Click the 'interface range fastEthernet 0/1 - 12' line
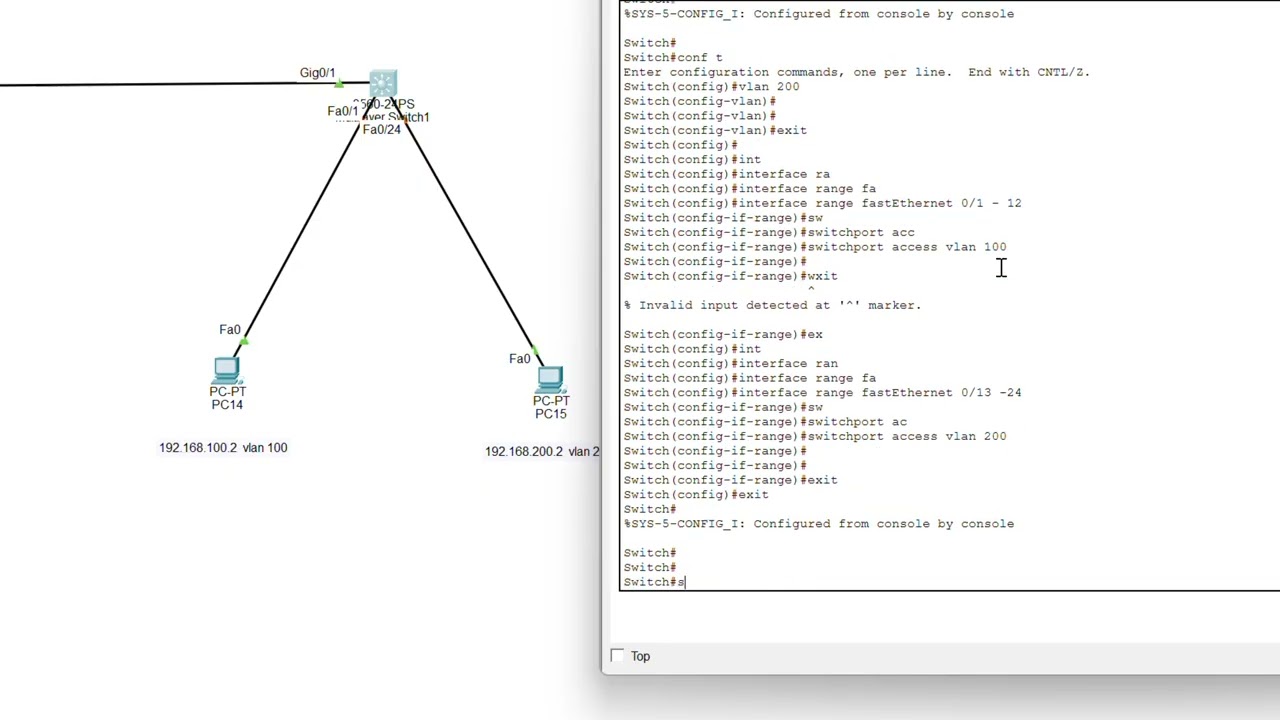This screenshot has height=720, width=1280. click(x=822, y=203)
